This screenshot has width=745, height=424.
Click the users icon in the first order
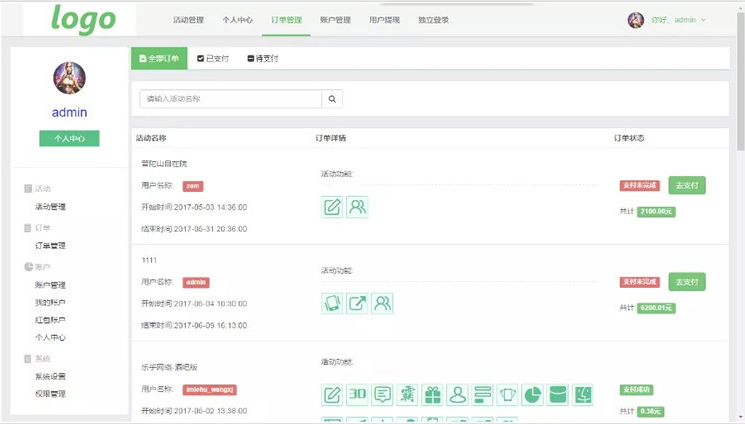(x=357, y=207)
